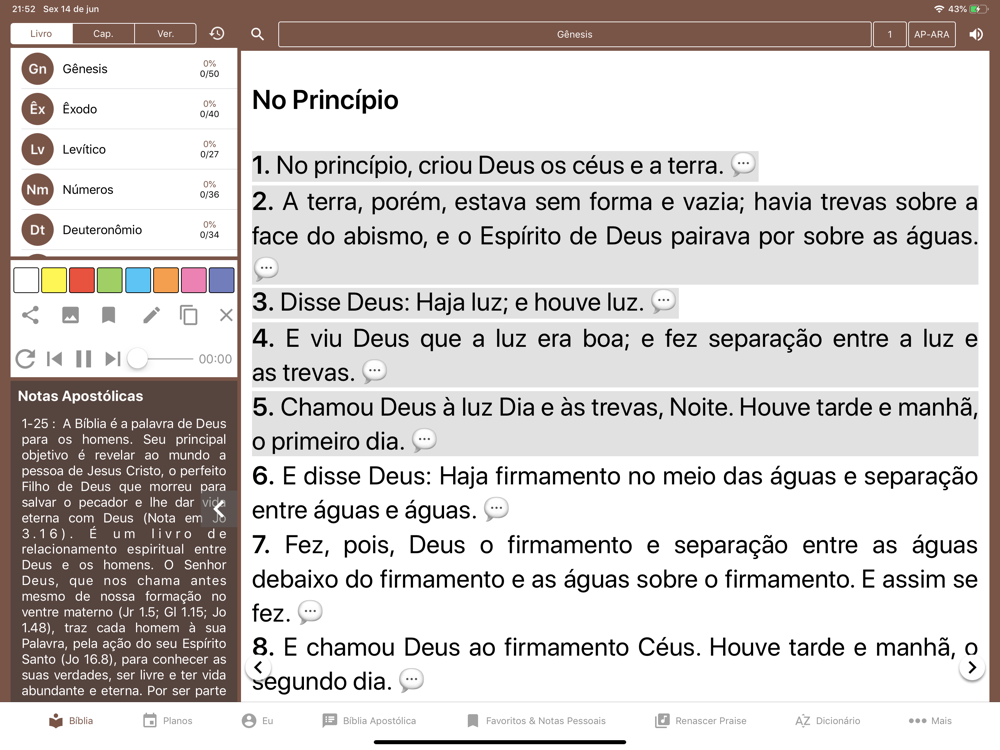Select verse 6 text
Image resolution: width=1000 pixels, height=750 pixels.
click(x=615, y=492)
